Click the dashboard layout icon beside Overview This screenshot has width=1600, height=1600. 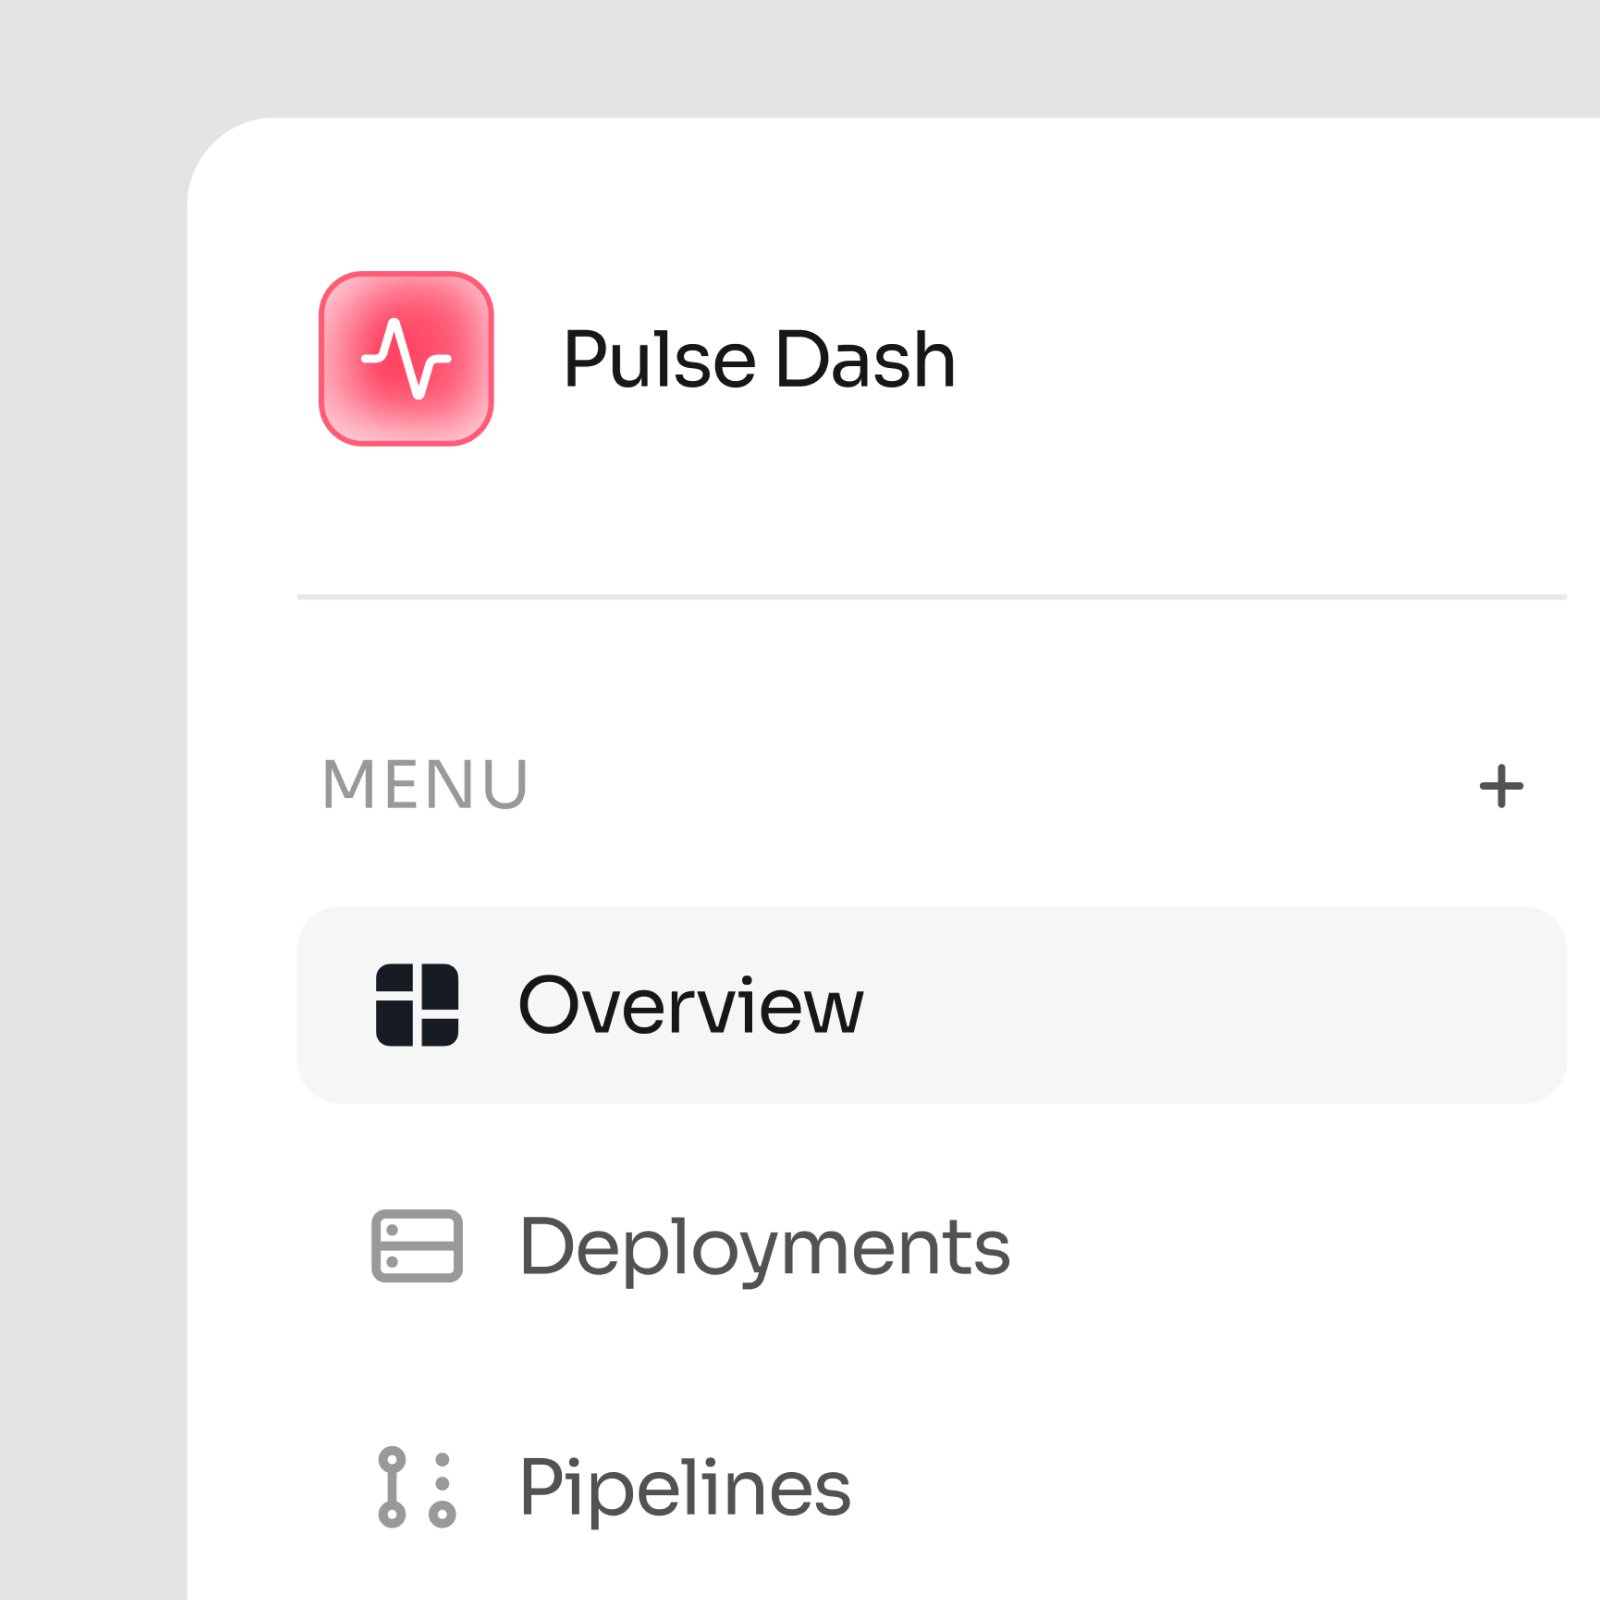point(418,1005)
